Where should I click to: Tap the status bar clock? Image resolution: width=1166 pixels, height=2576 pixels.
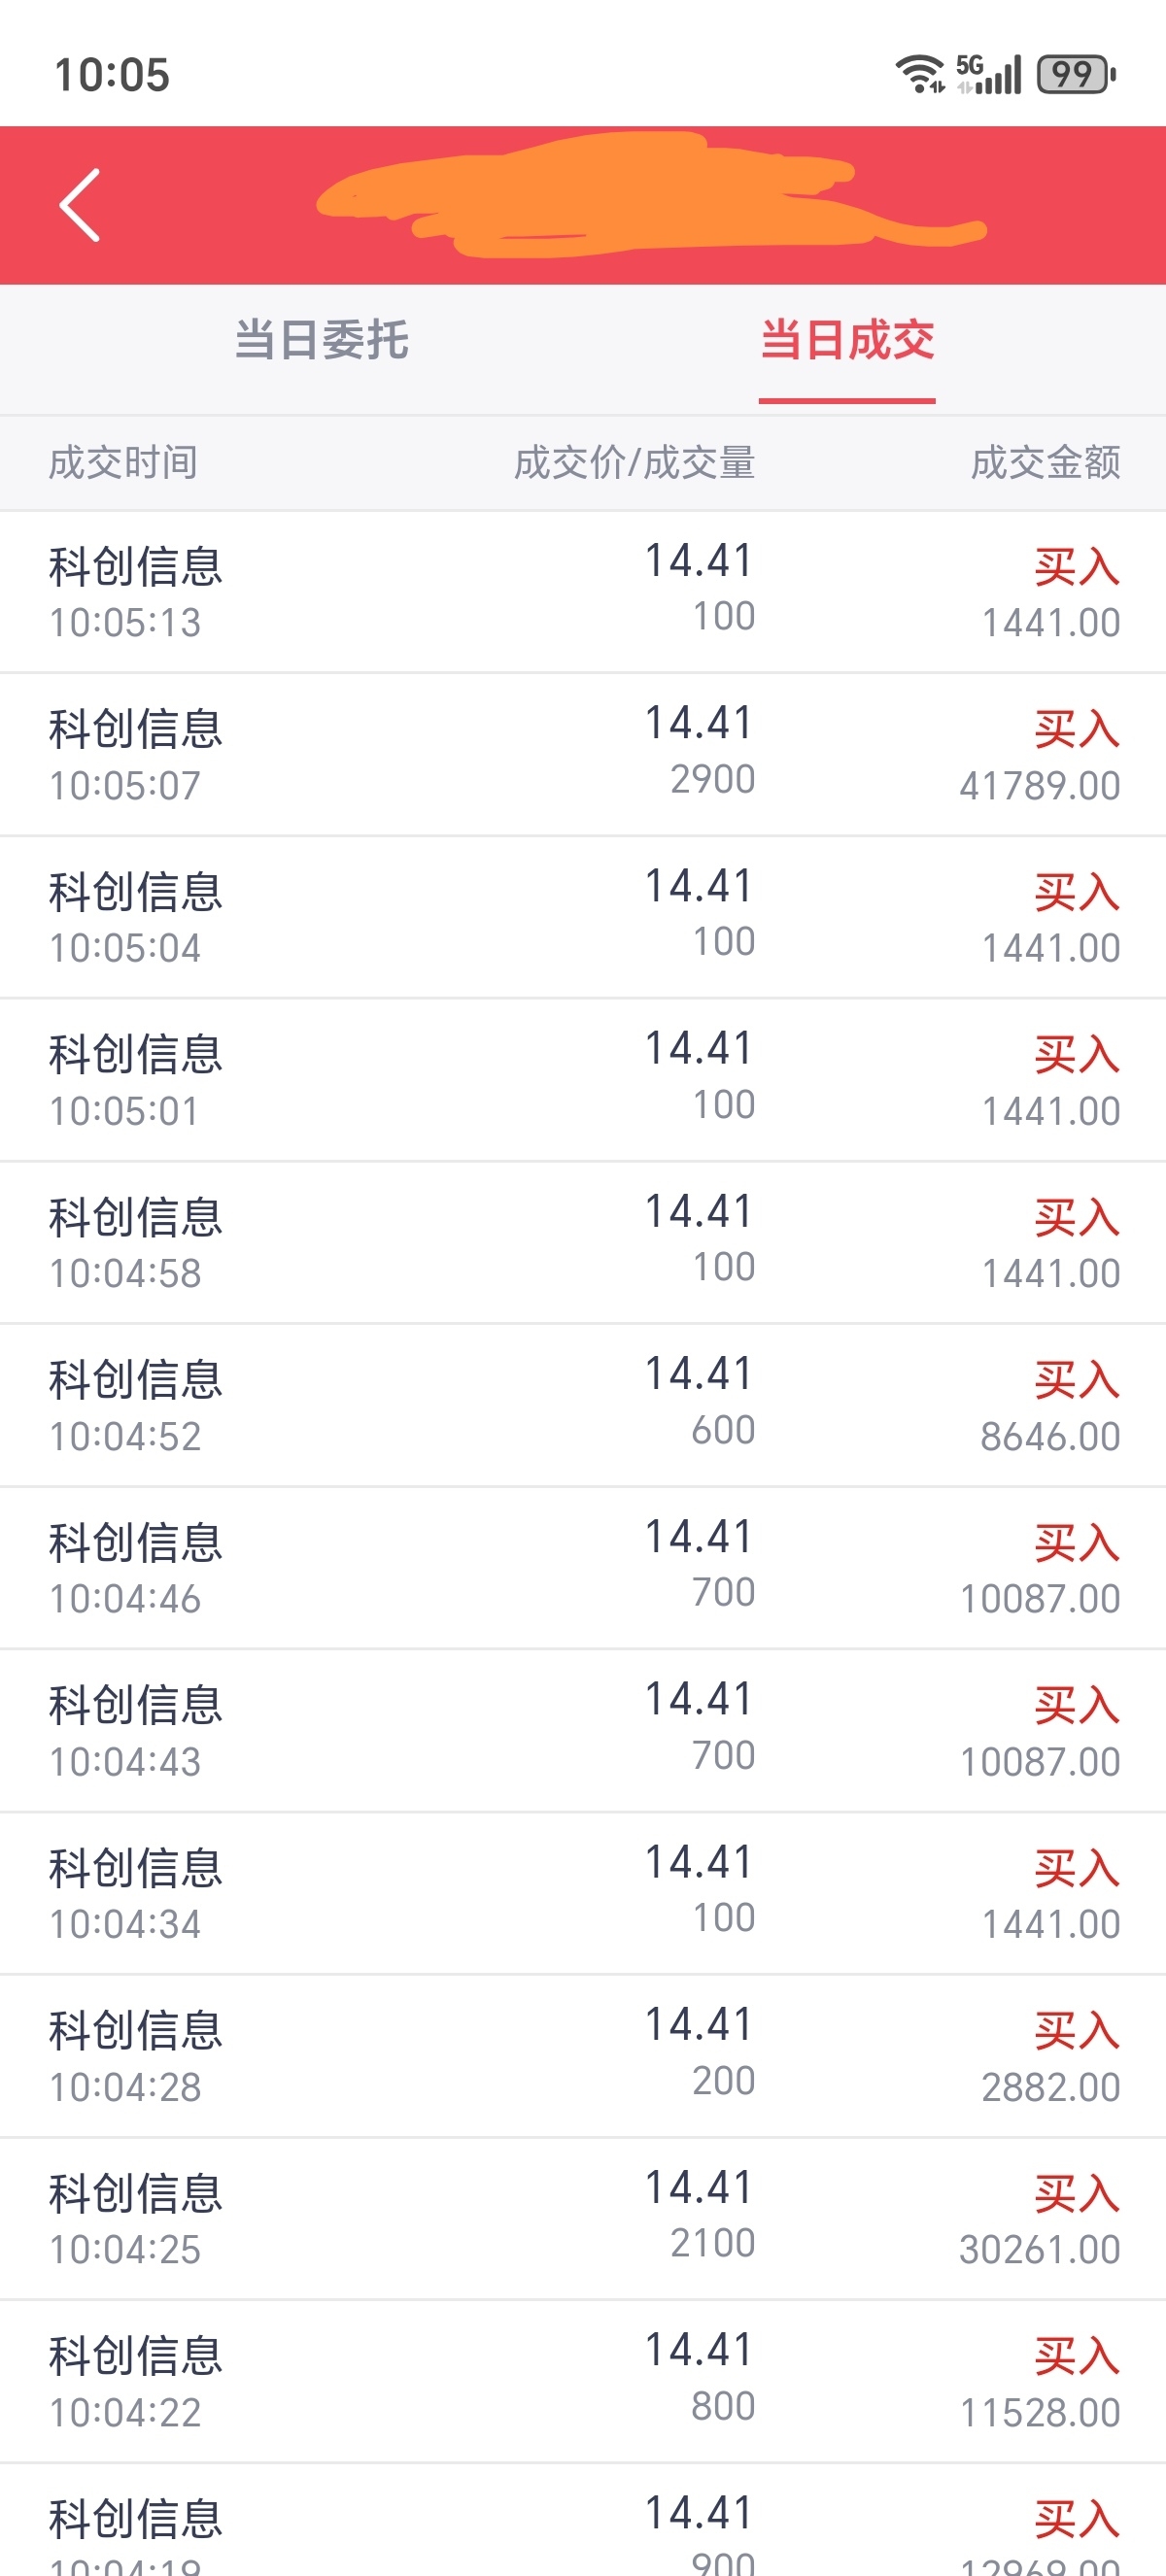[x=112, y=75]
